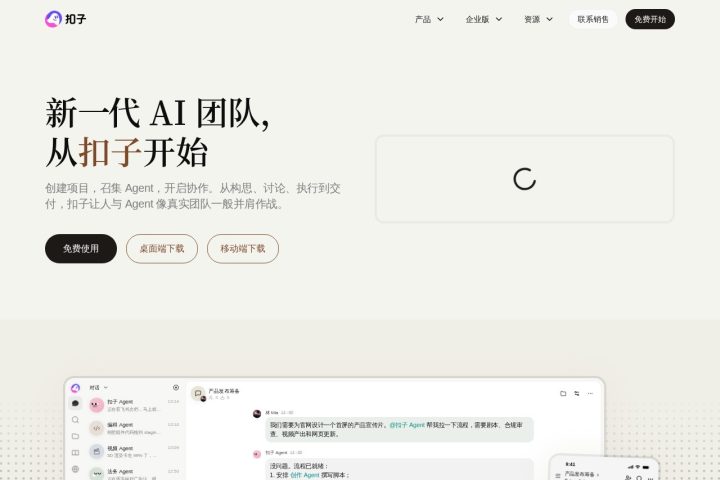720x480 pixels.
Task: Open the 资源 dropdown menu
Action: (x=538, y=19)
